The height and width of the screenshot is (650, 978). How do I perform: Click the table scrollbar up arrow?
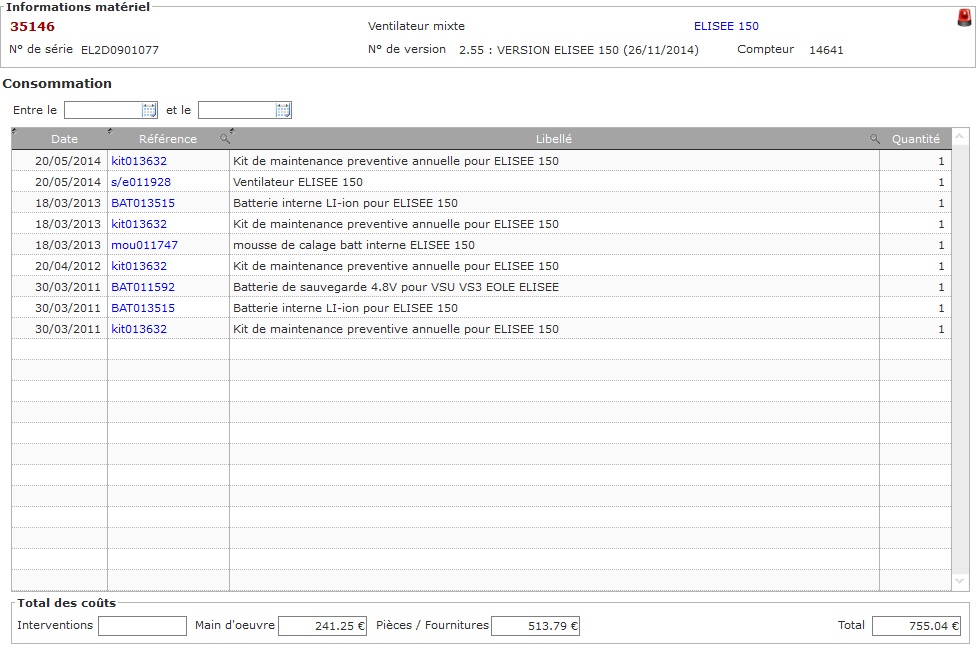[959, 135]
